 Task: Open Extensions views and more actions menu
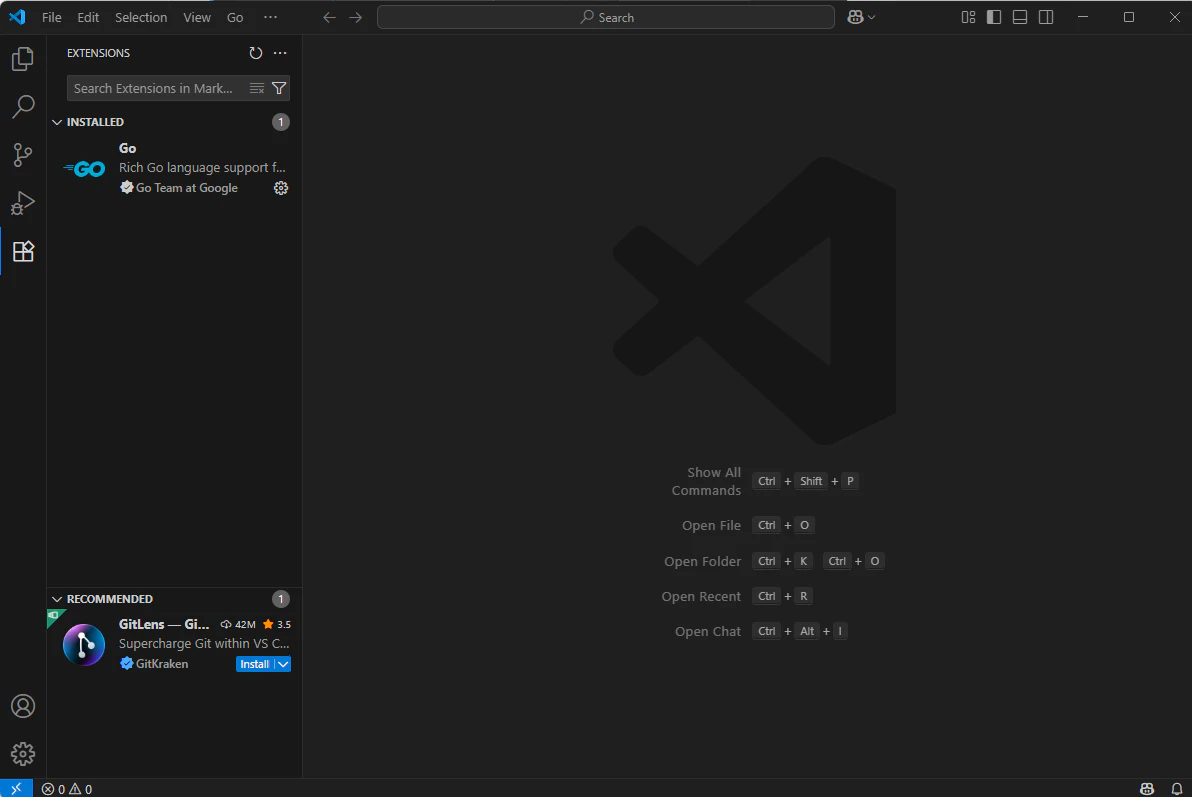pos(281,53)
